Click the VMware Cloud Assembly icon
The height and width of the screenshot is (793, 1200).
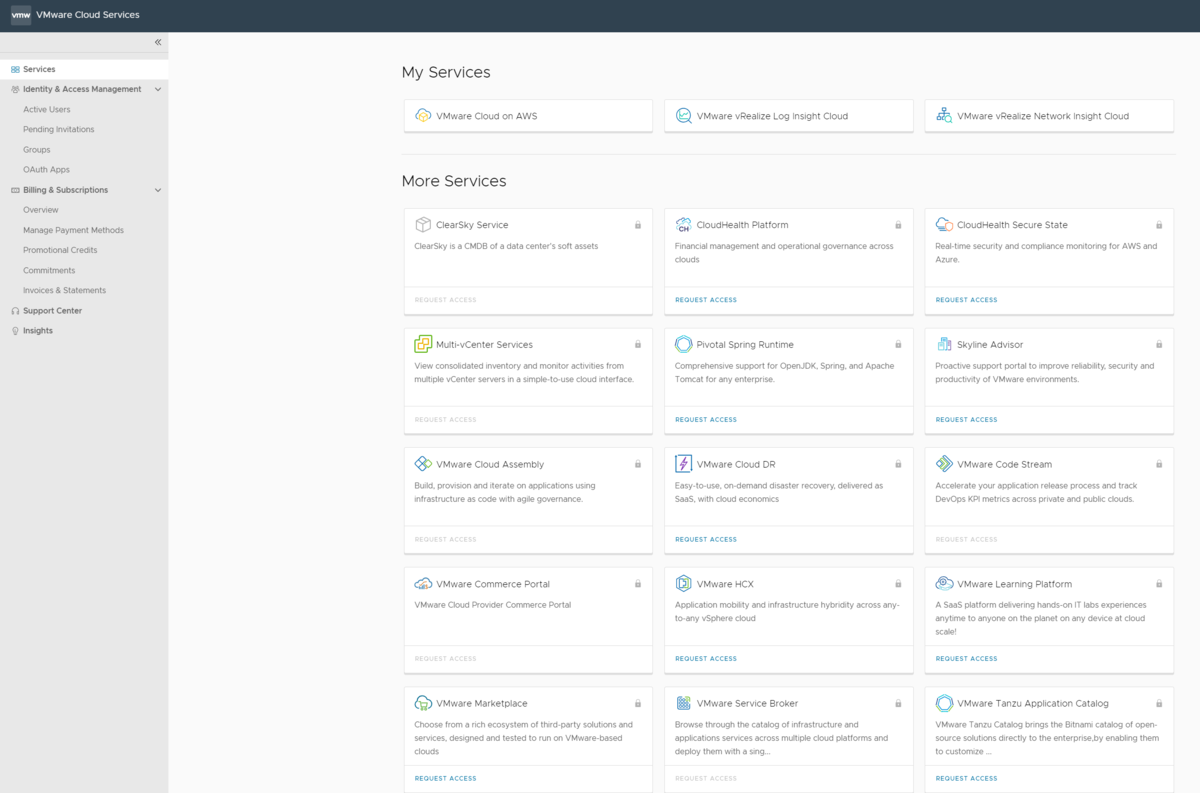click(x=423, y=464)
